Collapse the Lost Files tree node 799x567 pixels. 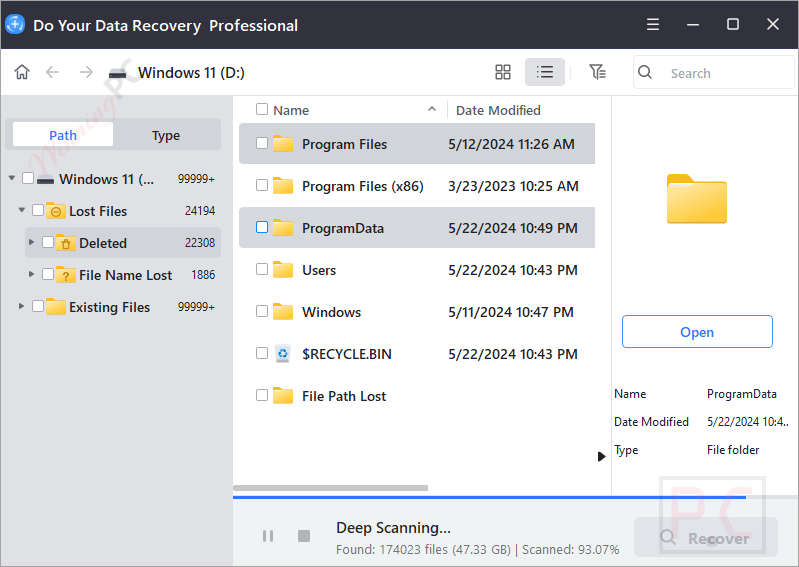tap(21, 210)
